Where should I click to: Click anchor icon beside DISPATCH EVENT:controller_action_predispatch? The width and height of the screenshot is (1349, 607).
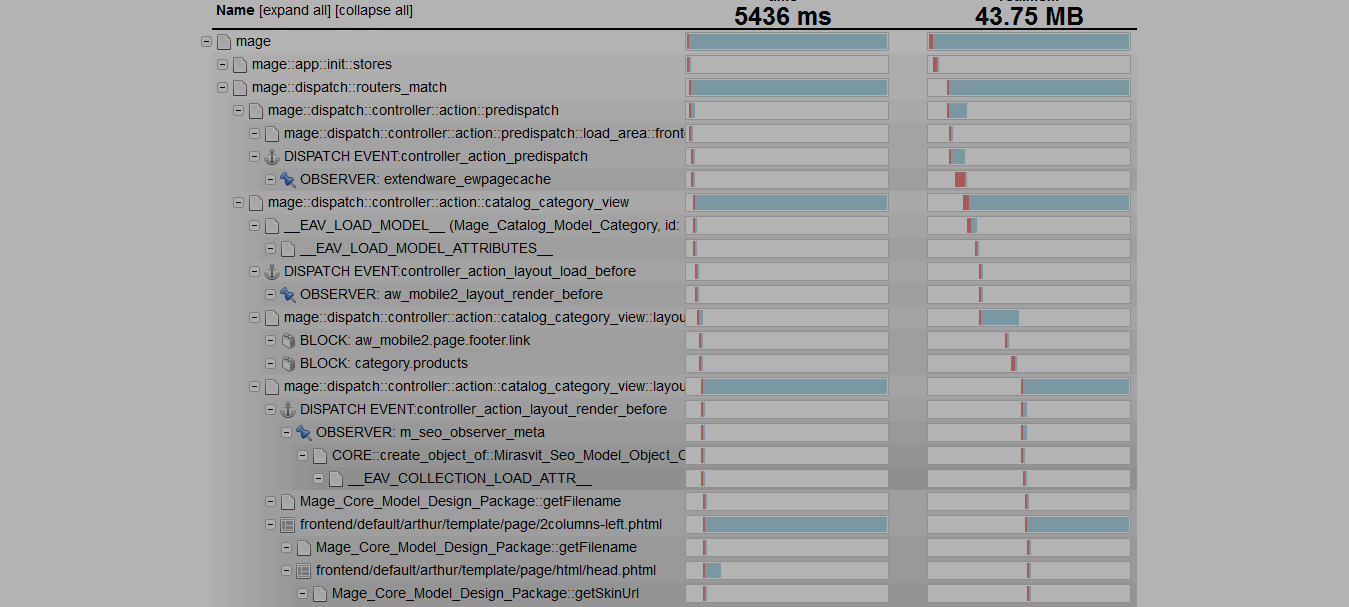[272, 157]
